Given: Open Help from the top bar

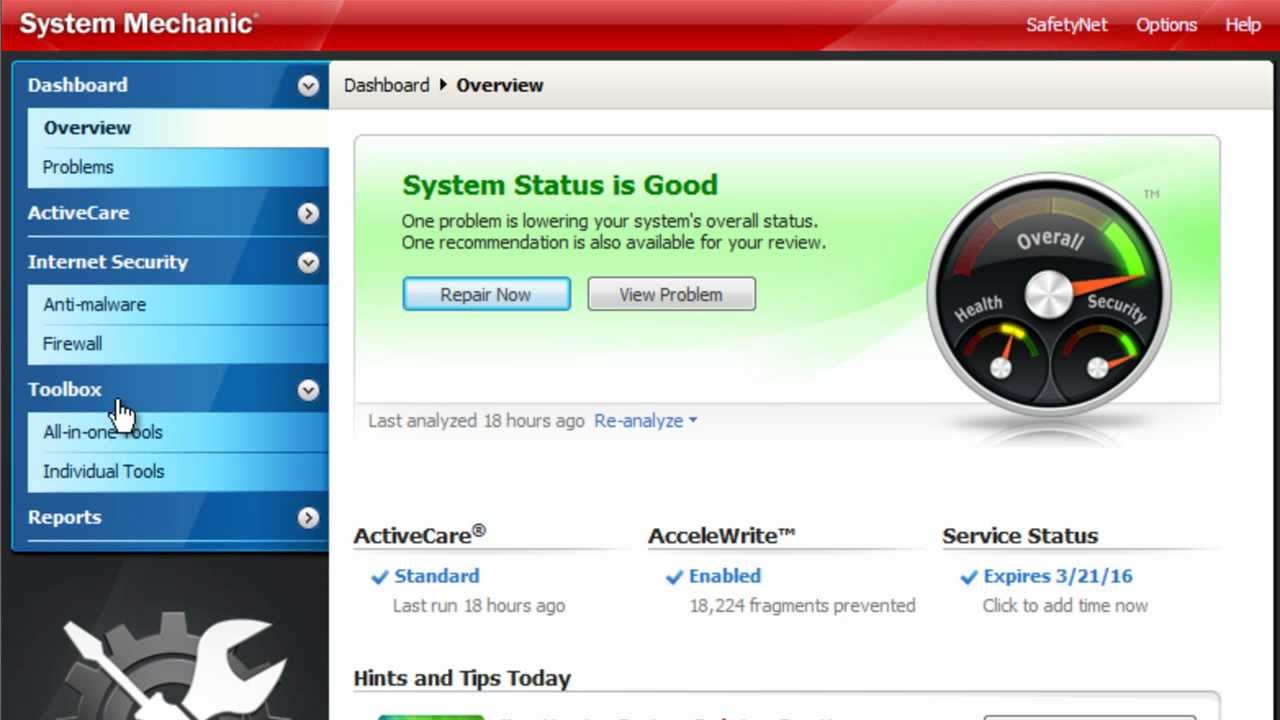Looking at the screenshot, I should pyautogui.click(x=1243, y=25).
